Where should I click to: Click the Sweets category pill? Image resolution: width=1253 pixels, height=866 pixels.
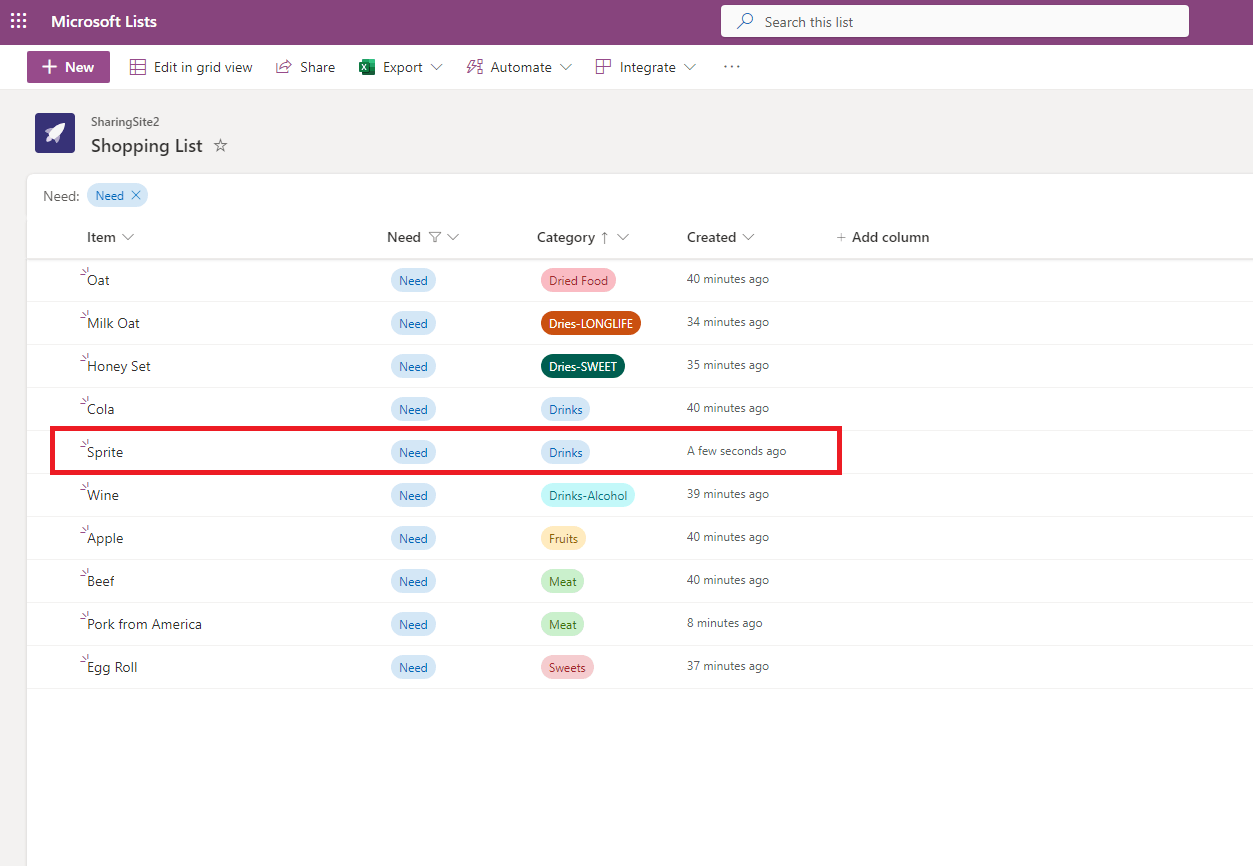(x=567, y=668)
